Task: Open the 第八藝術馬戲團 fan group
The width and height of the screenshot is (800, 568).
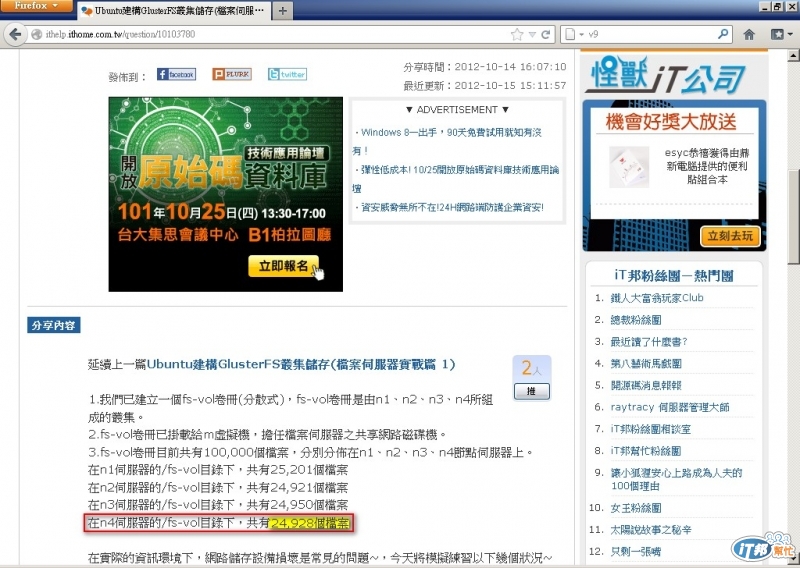Action: 646,363
